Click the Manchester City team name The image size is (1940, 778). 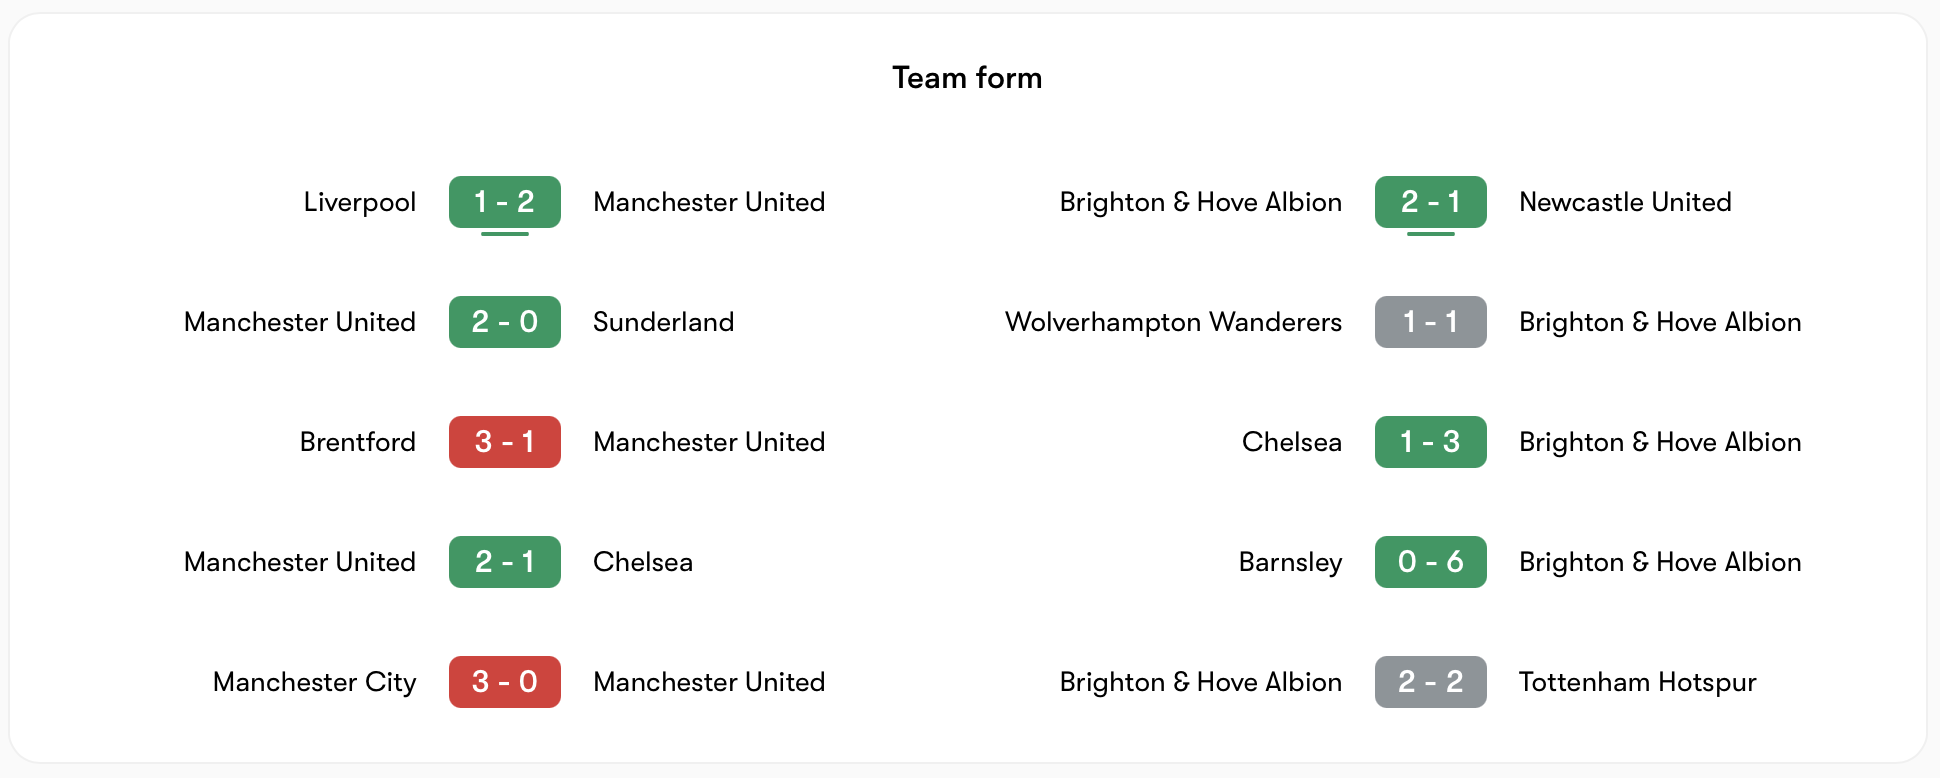[314, 682]
